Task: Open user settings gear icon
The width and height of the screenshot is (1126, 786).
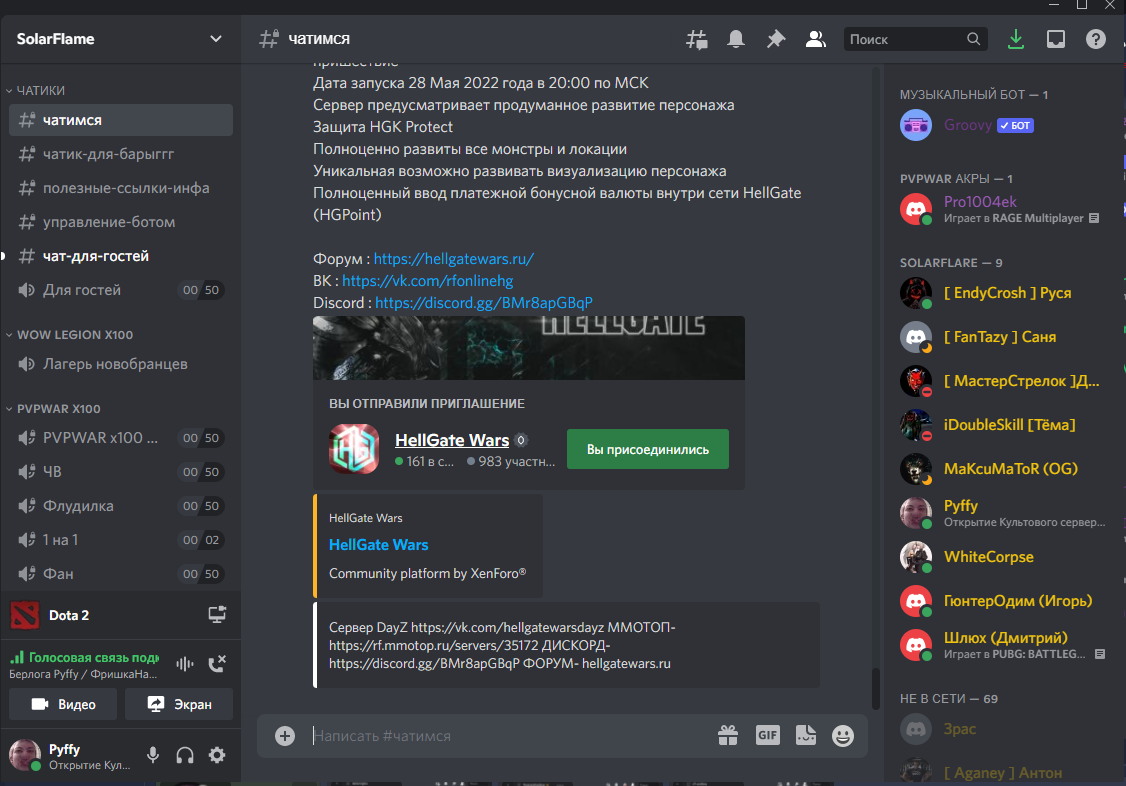Action: (217, 755)
